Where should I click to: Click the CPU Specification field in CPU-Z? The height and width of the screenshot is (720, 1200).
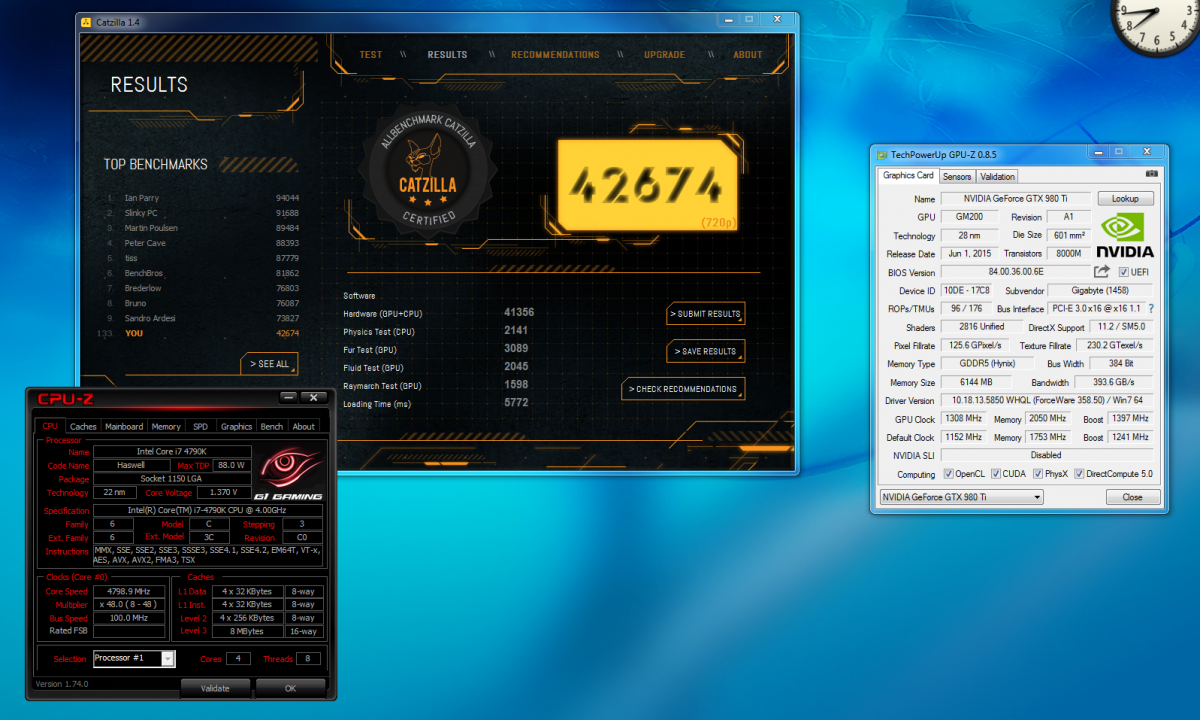click(208, 510)
